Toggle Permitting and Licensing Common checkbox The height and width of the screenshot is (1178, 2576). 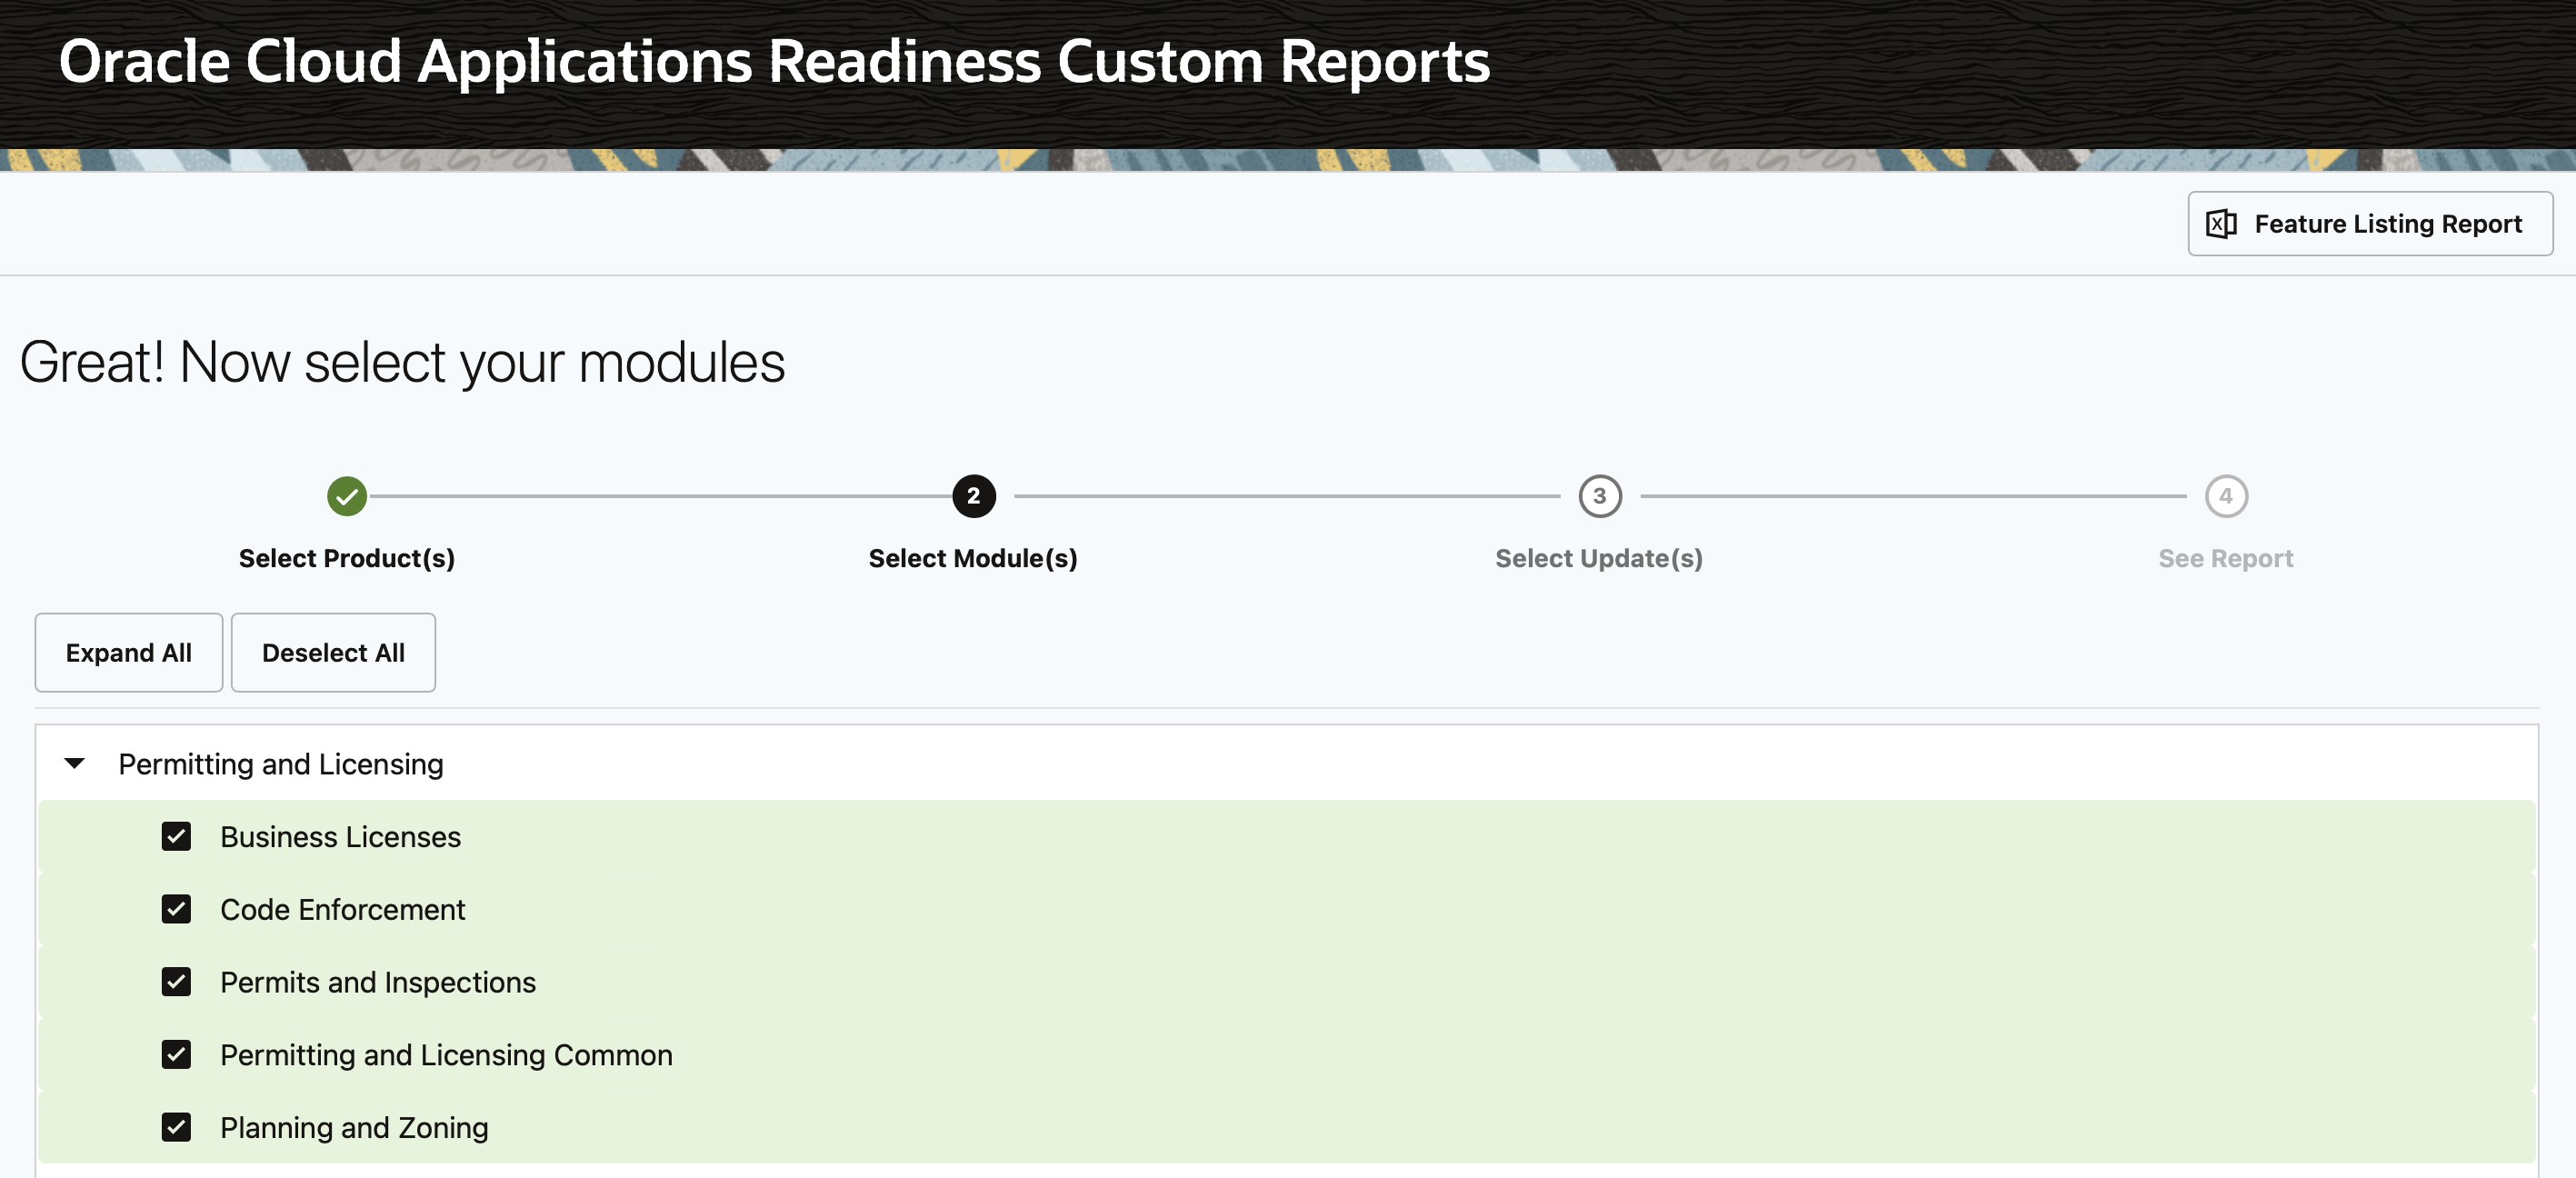(176, 1054)
